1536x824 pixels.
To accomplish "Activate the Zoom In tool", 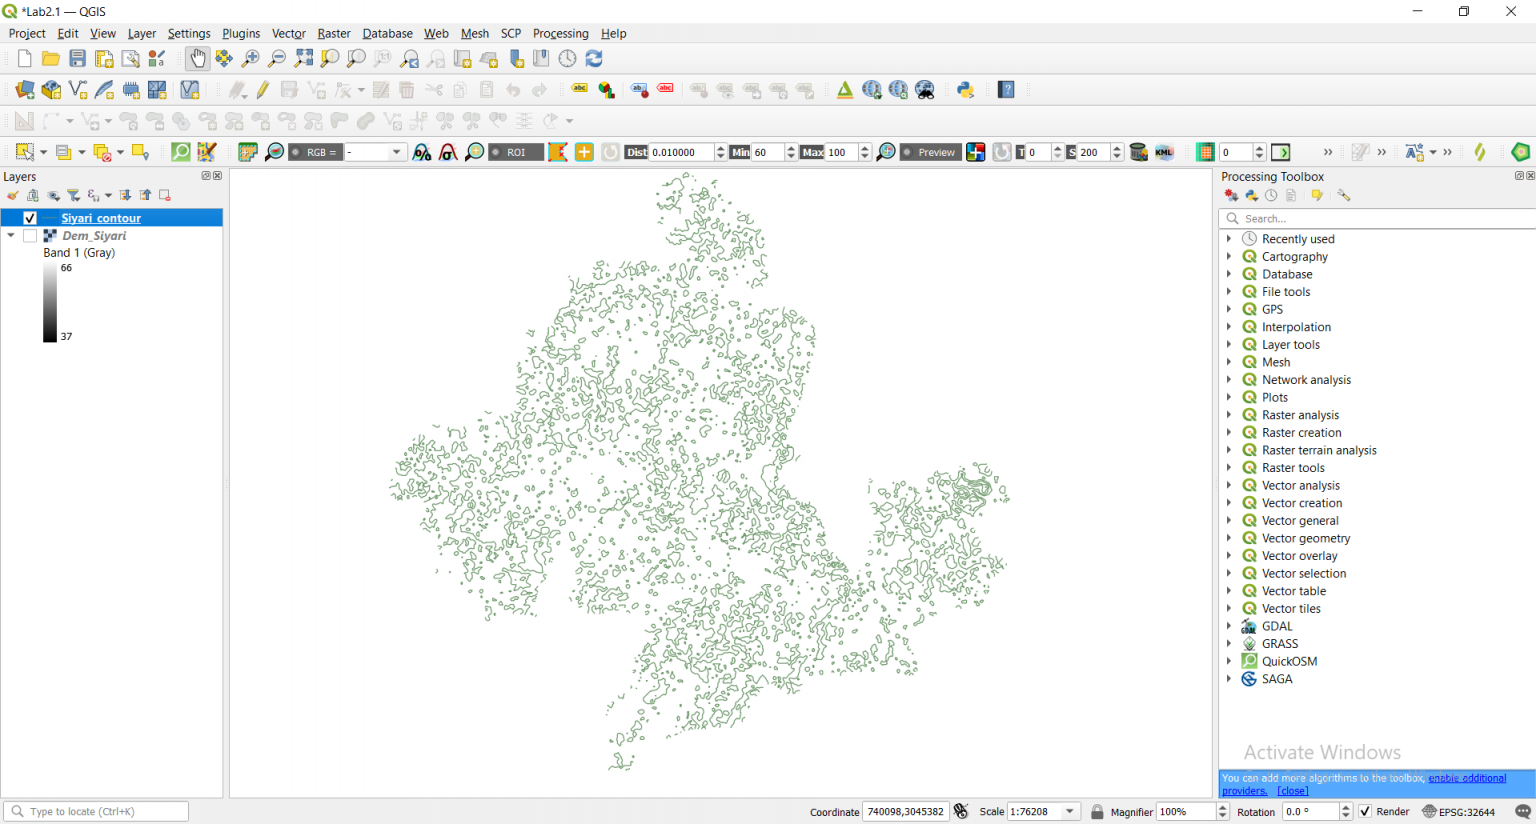I will pos(249,58).
